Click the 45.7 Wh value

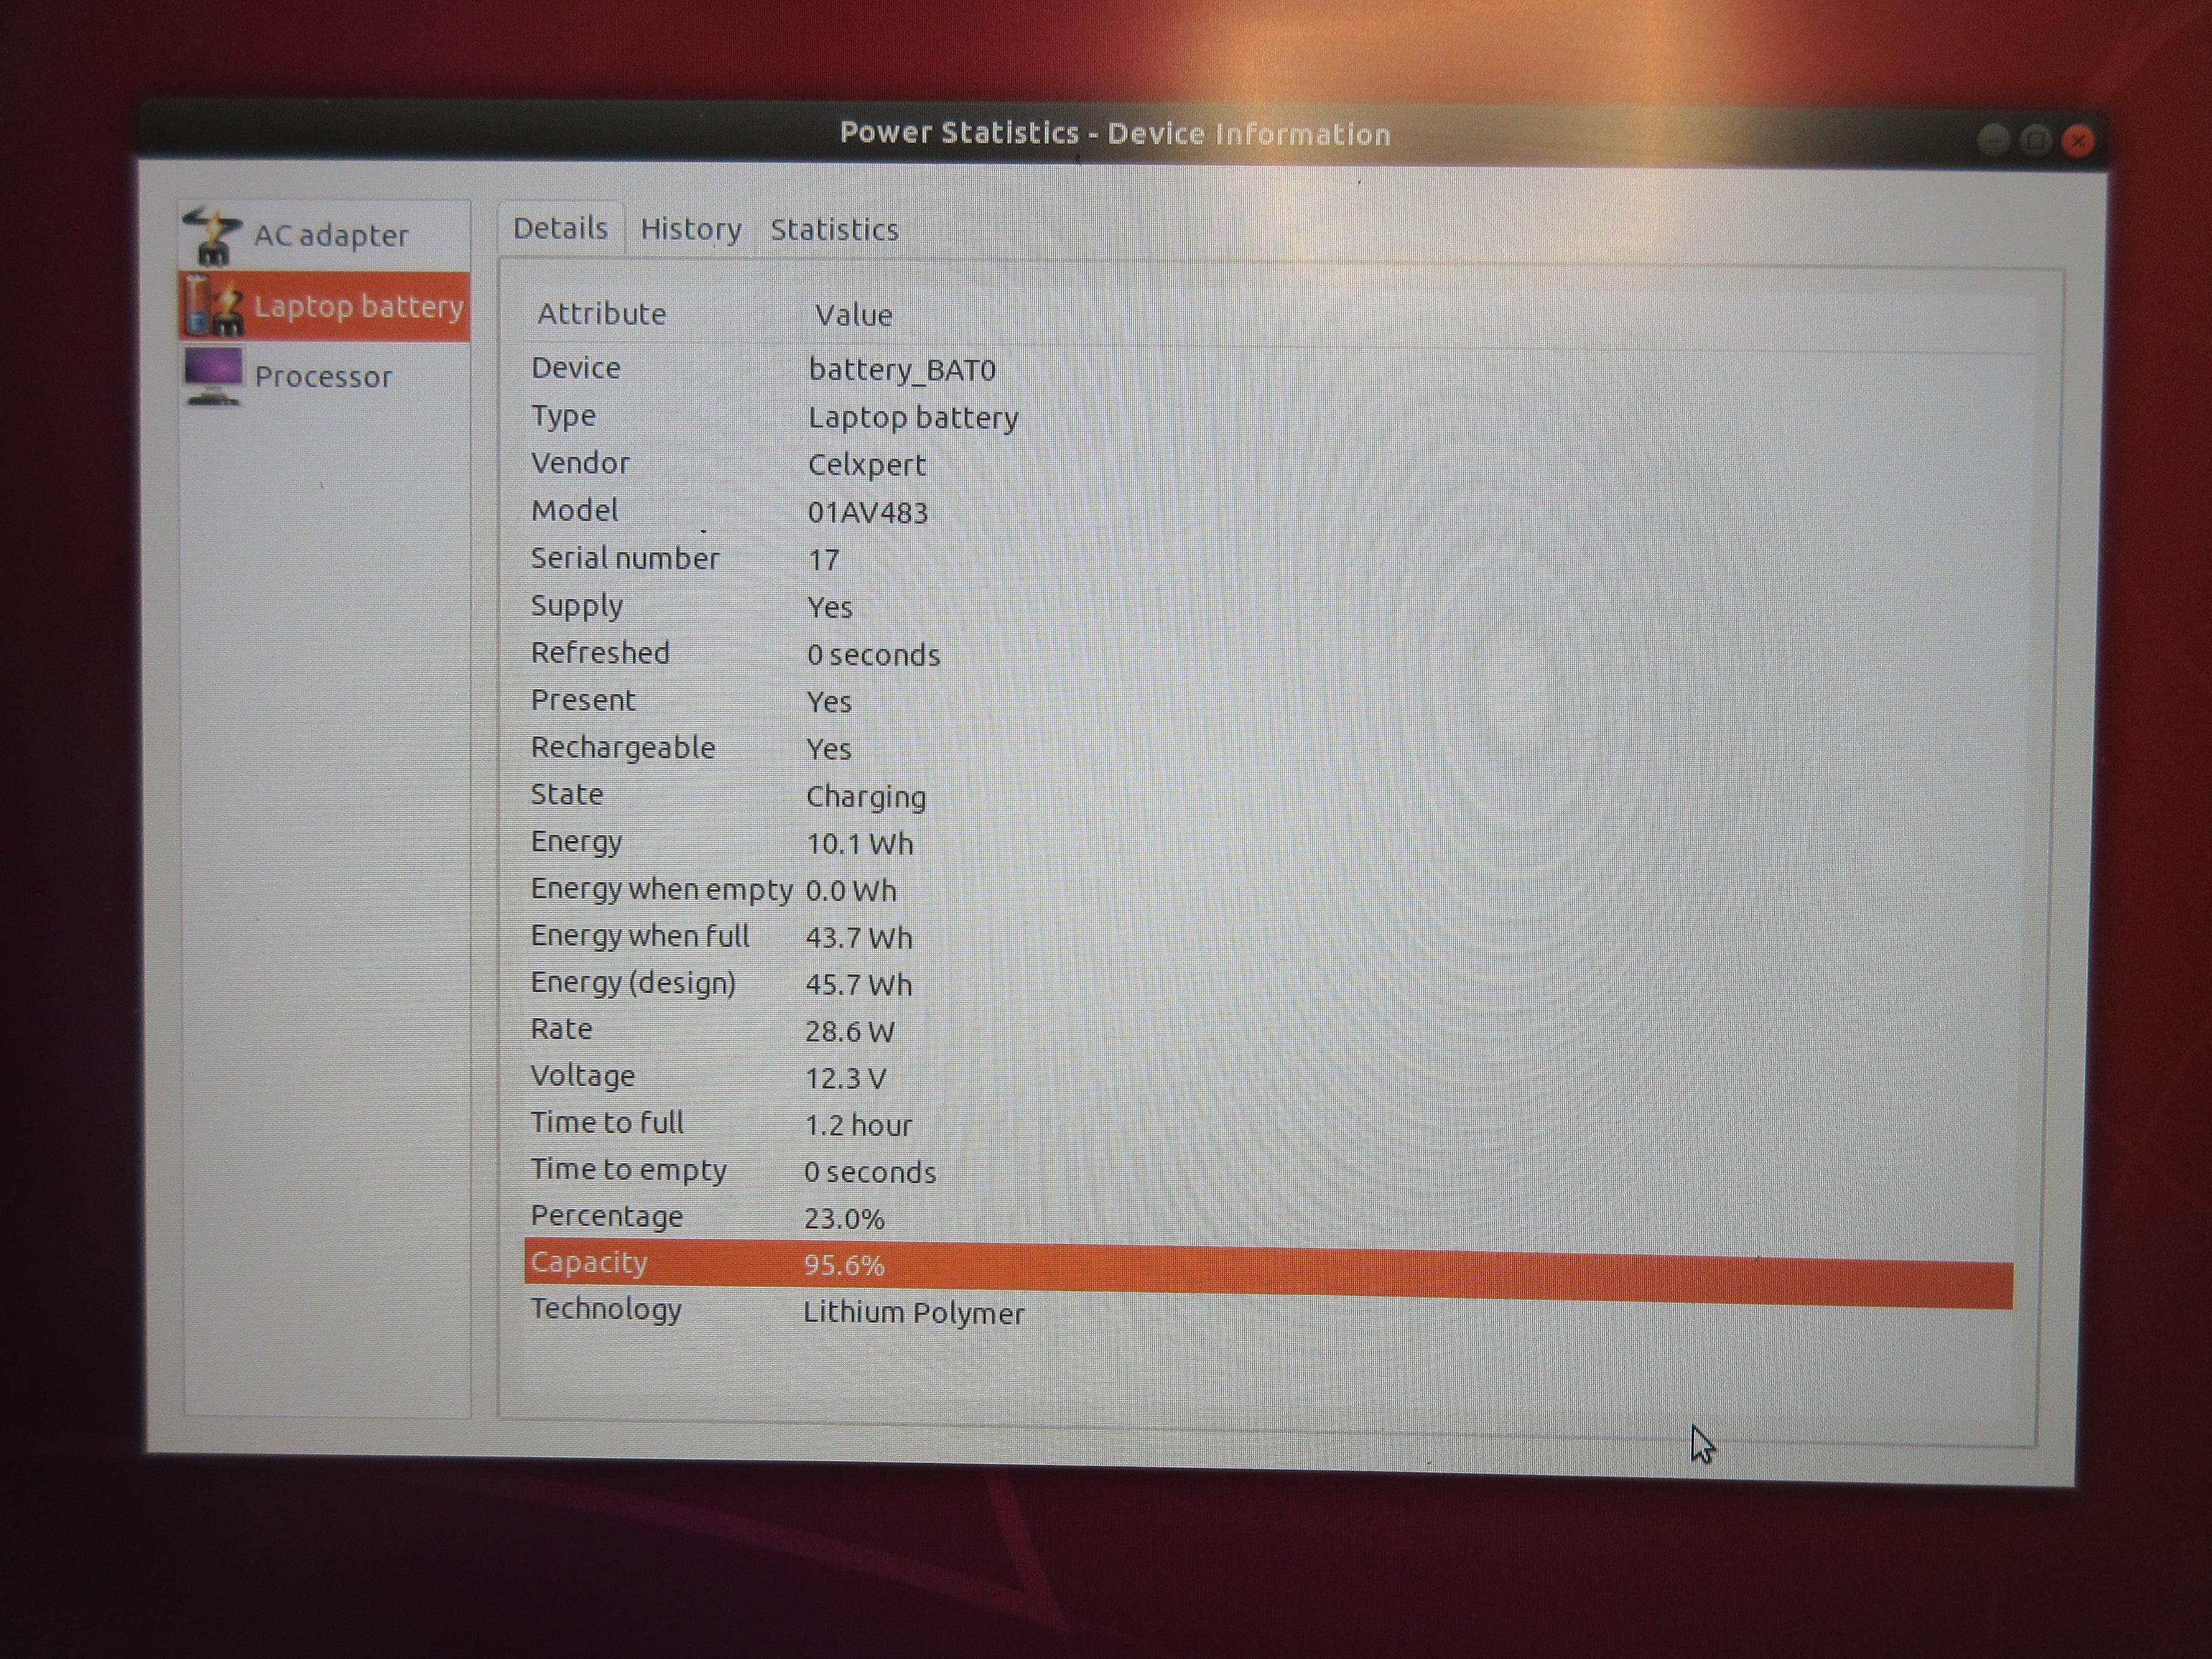(859, 985)
